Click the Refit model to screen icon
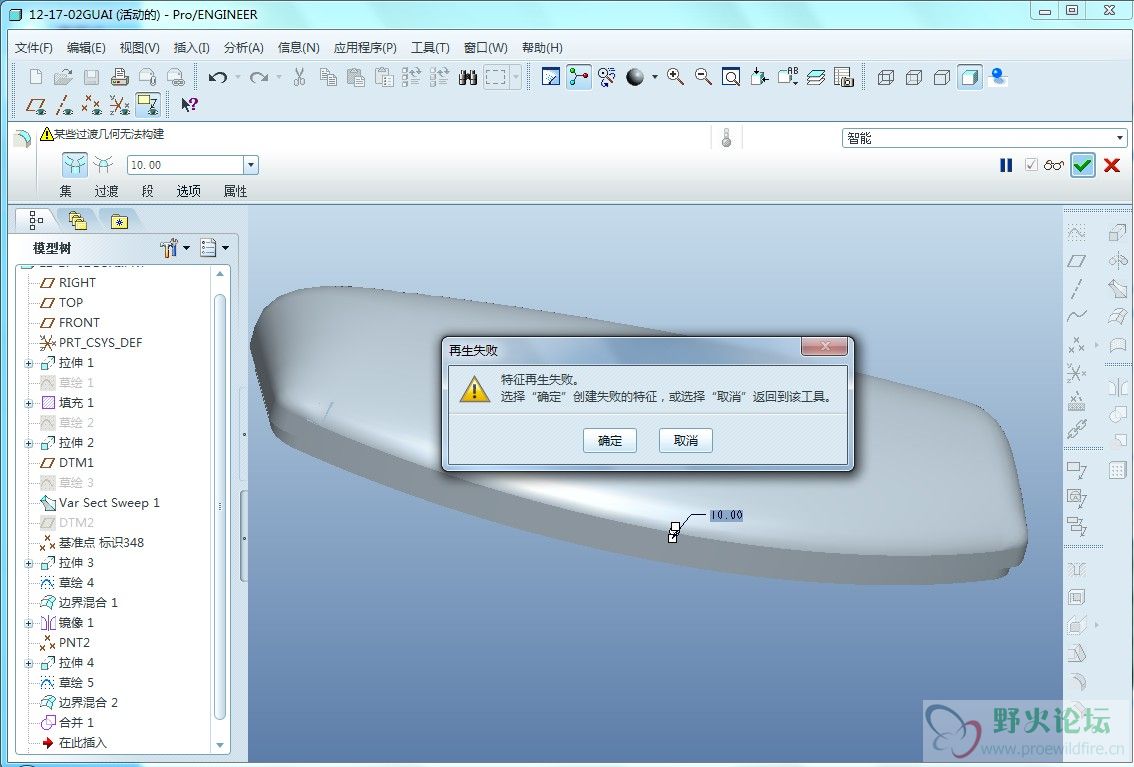 point(731,77)
